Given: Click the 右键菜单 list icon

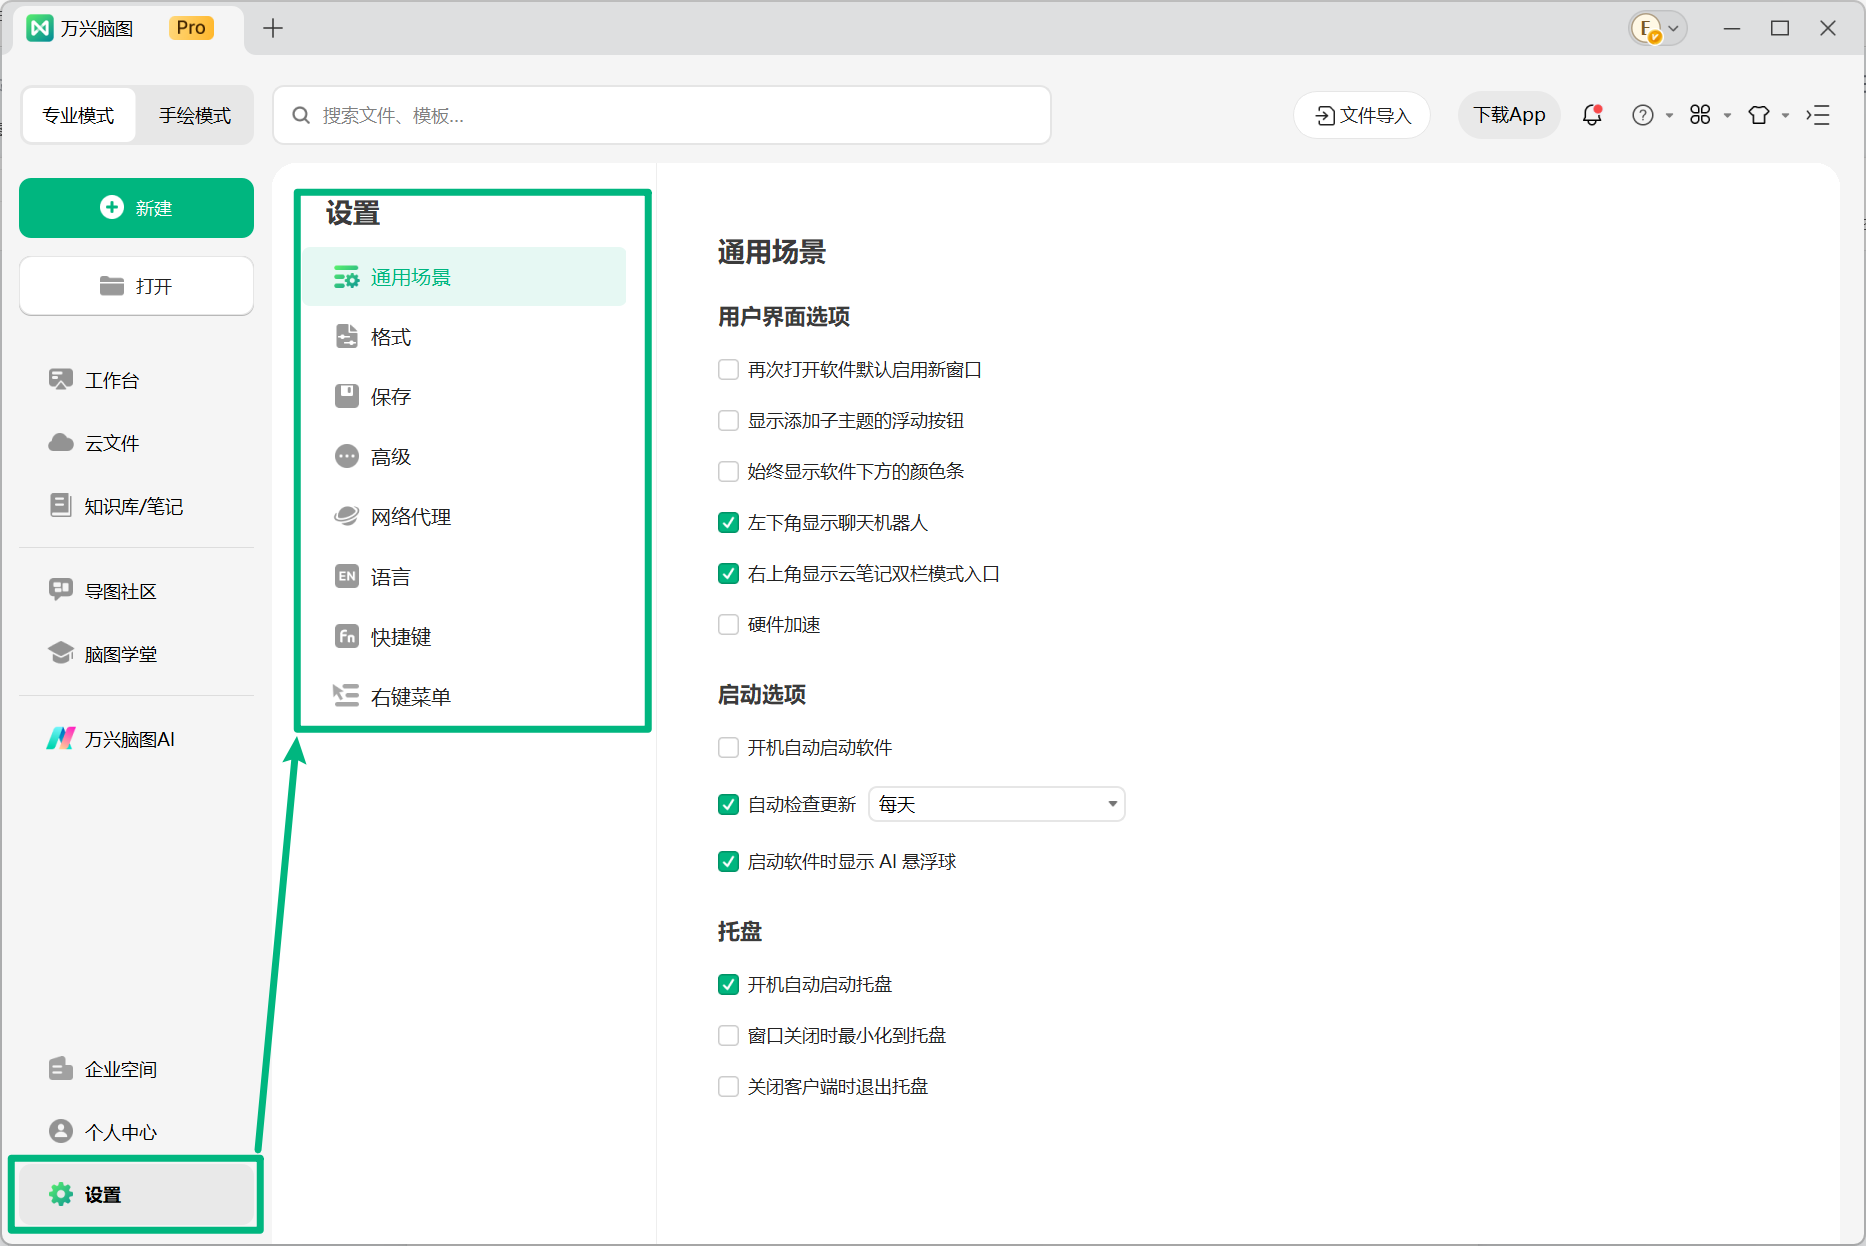Looking at the screenshot, I should 346,696.
